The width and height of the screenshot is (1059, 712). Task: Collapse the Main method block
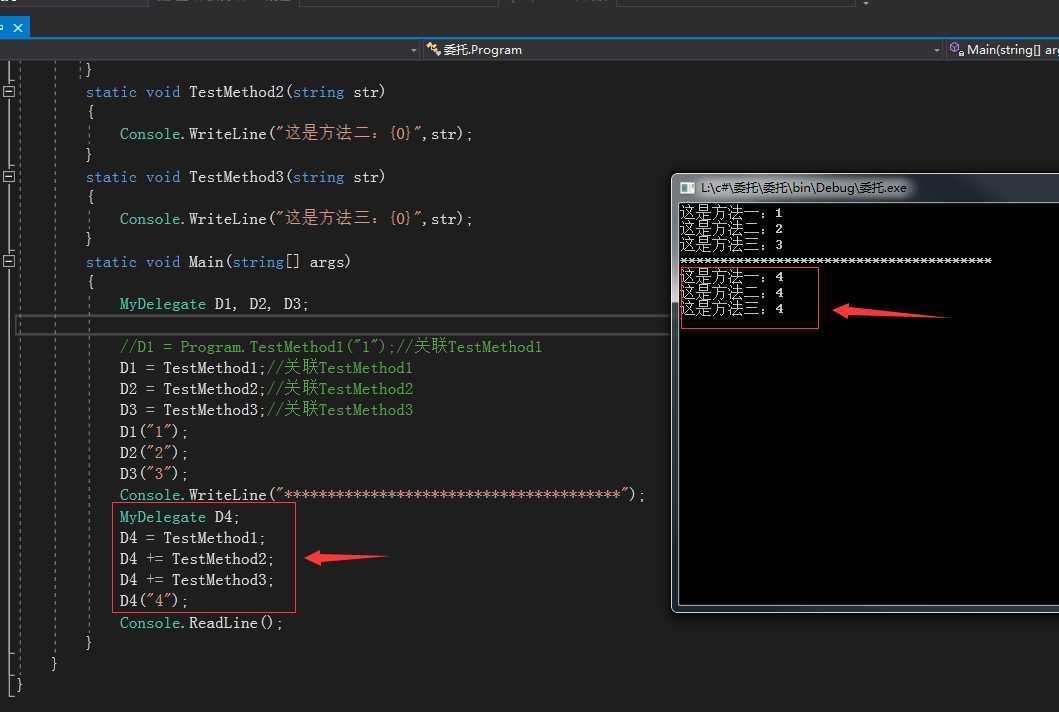9,261
